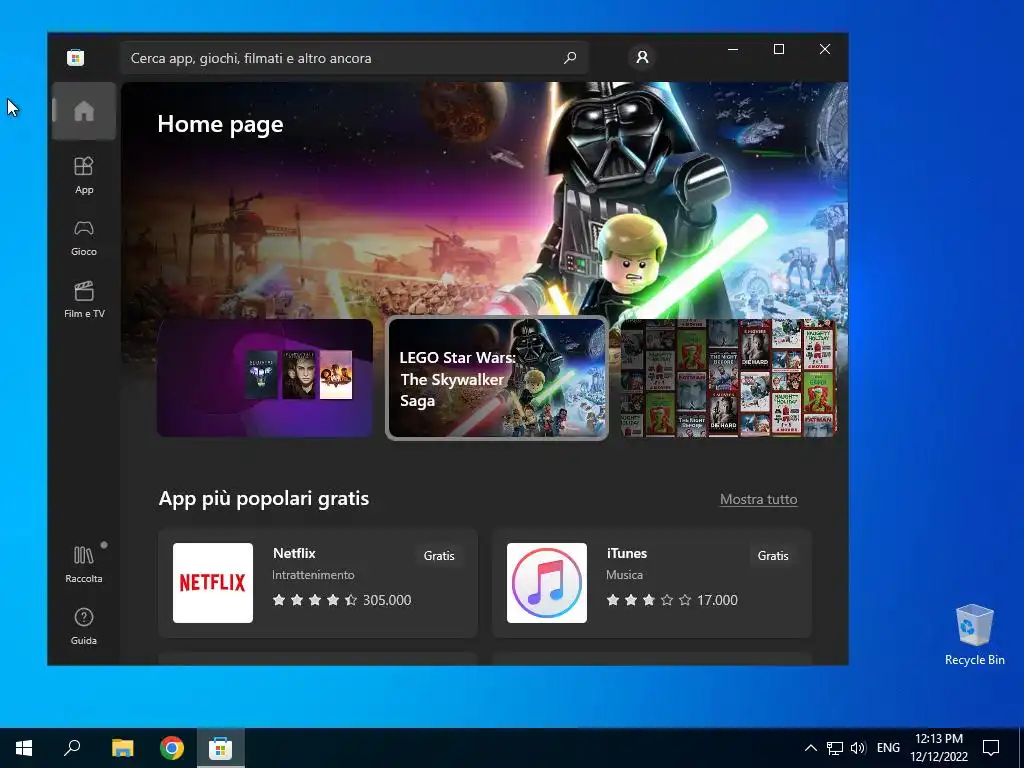Click the ENG language indicator
The width and height of the screenshot is (1024, 768).
pyautogui.click(x=888, y=748)
